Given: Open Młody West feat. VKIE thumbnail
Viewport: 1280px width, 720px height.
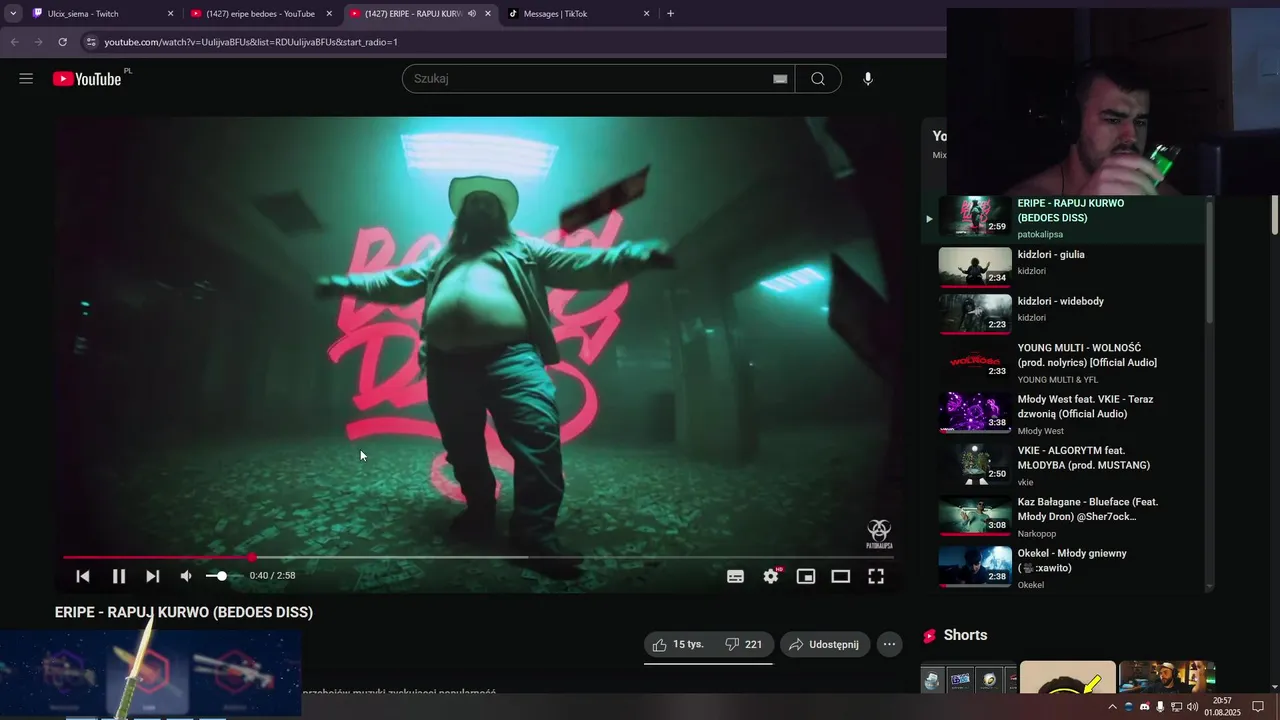Looking at the screenshot, I should click(x=975, y=411).
